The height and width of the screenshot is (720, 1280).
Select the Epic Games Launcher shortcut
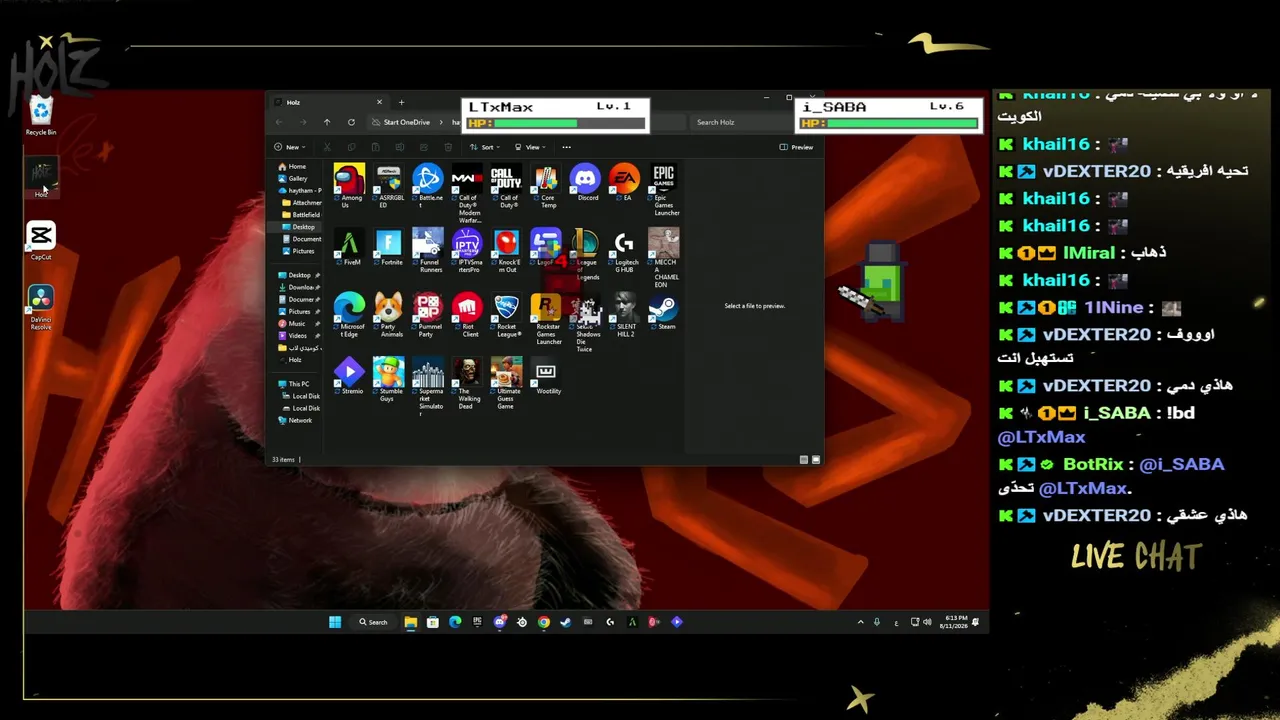click(664, 190)
